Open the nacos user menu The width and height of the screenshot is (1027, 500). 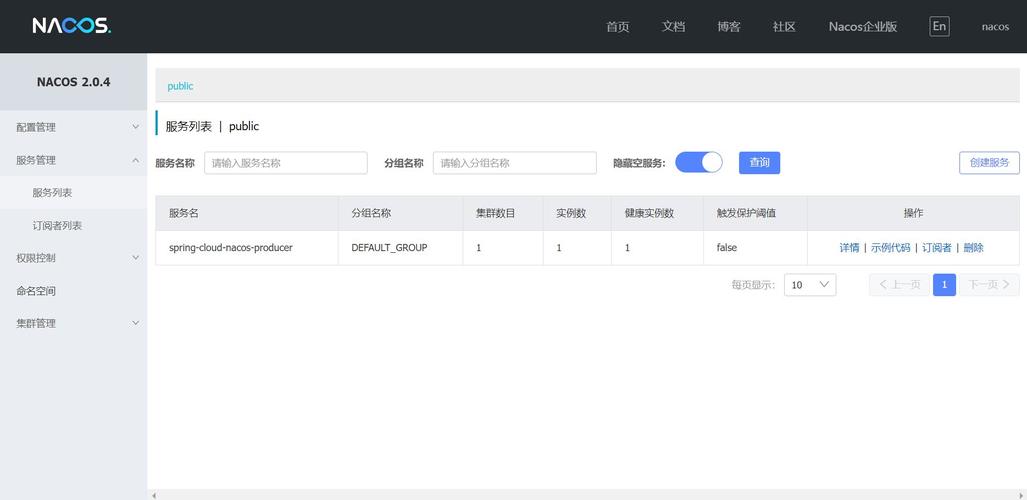(995, 27)
